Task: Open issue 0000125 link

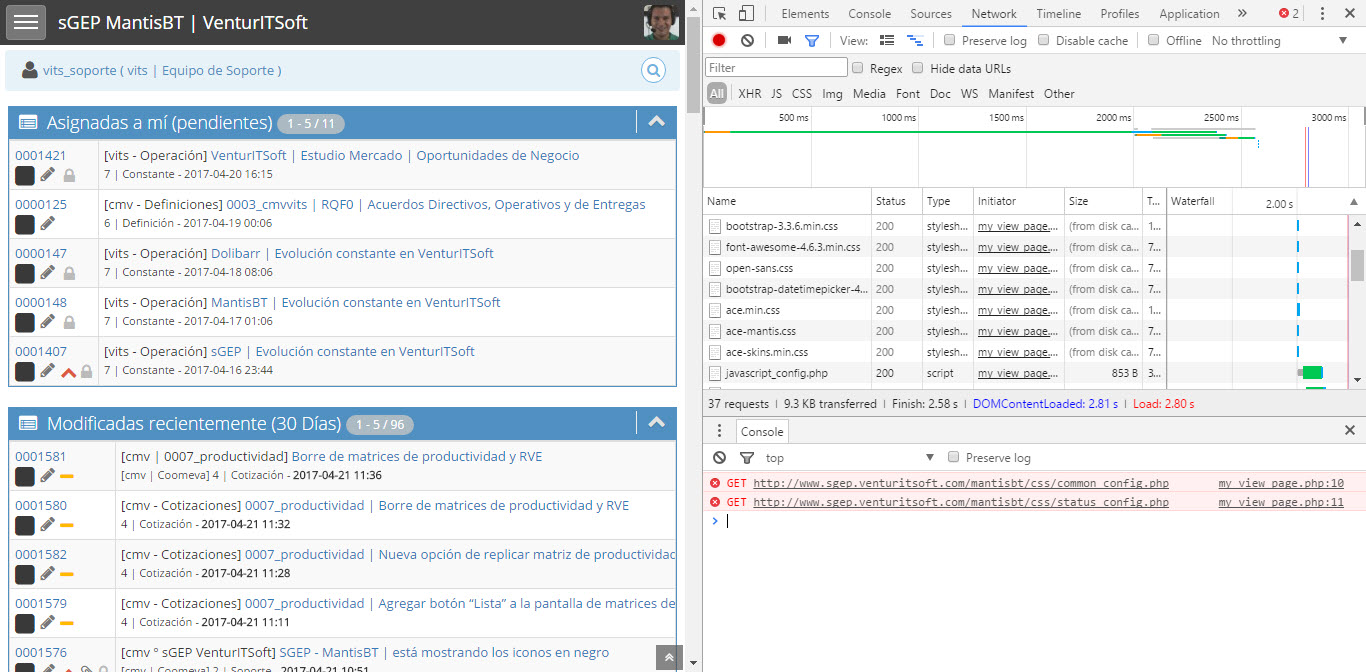Action: click(41, 205)
